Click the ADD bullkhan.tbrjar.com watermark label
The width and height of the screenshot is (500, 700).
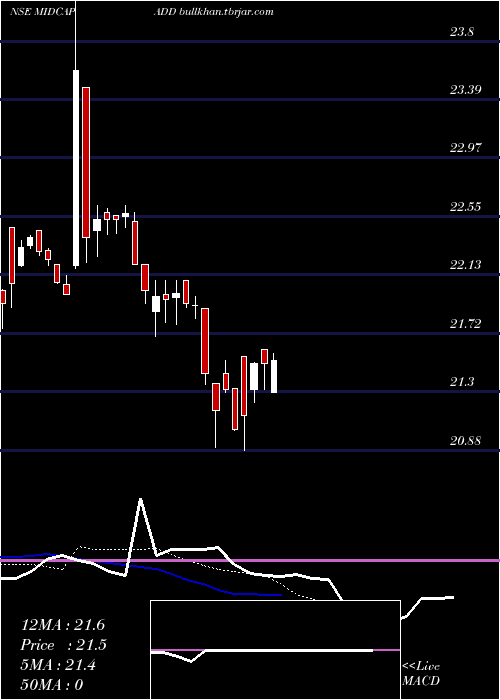click(x=213, y=12)
